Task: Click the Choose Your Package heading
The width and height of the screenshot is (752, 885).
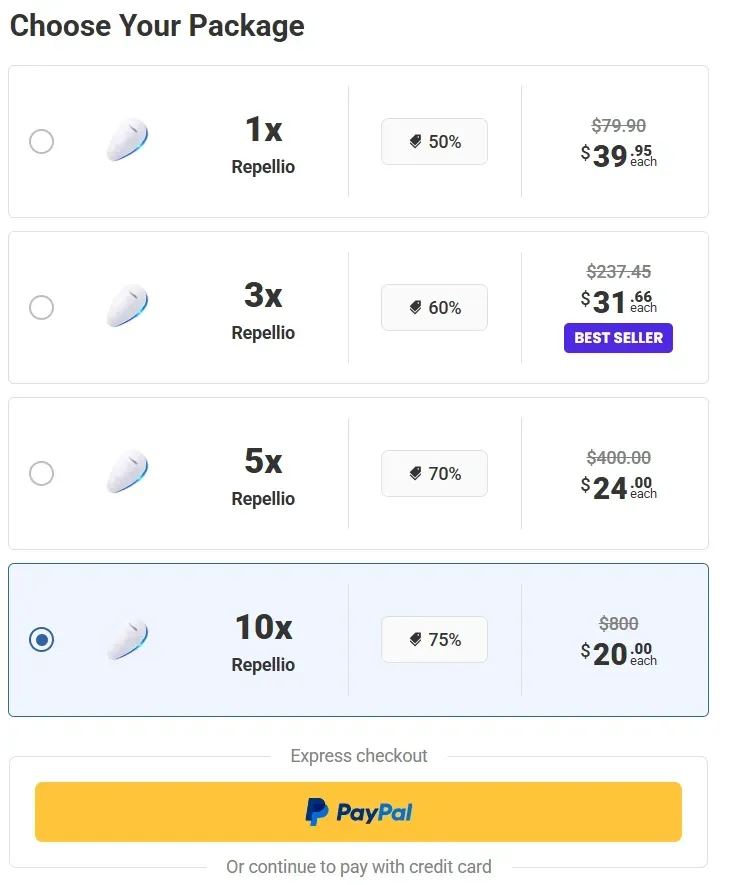Action: click(x=156, y=26)
